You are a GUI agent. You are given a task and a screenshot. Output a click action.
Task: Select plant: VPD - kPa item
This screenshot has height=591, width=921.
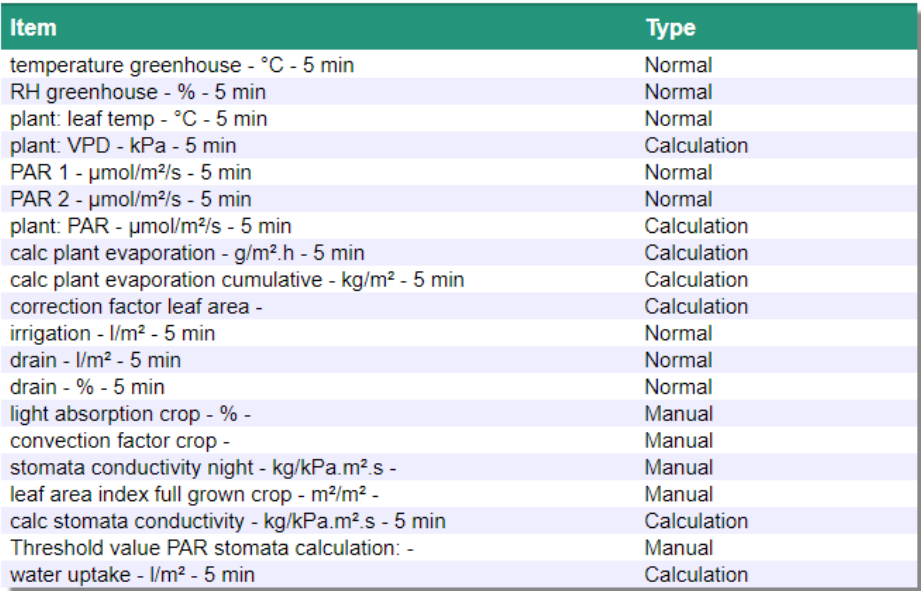pyautogui.click(x=123, y=146)
